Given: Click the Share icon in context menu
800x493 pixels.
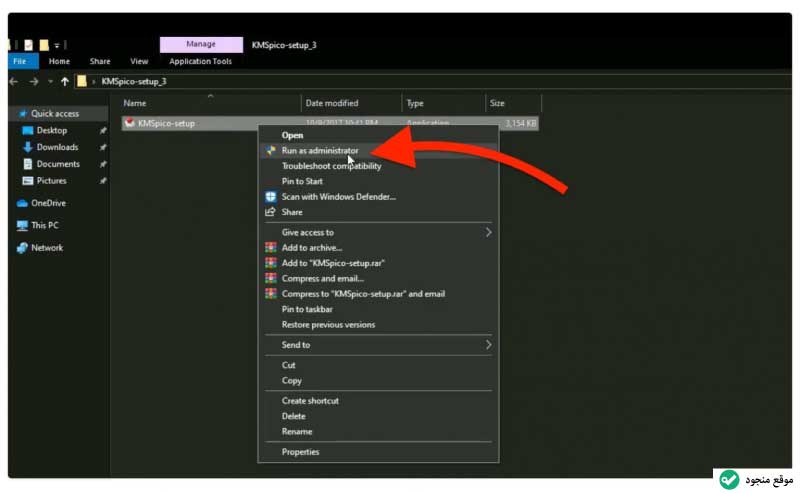Looking at the screenshot, I should pos(270,212).
